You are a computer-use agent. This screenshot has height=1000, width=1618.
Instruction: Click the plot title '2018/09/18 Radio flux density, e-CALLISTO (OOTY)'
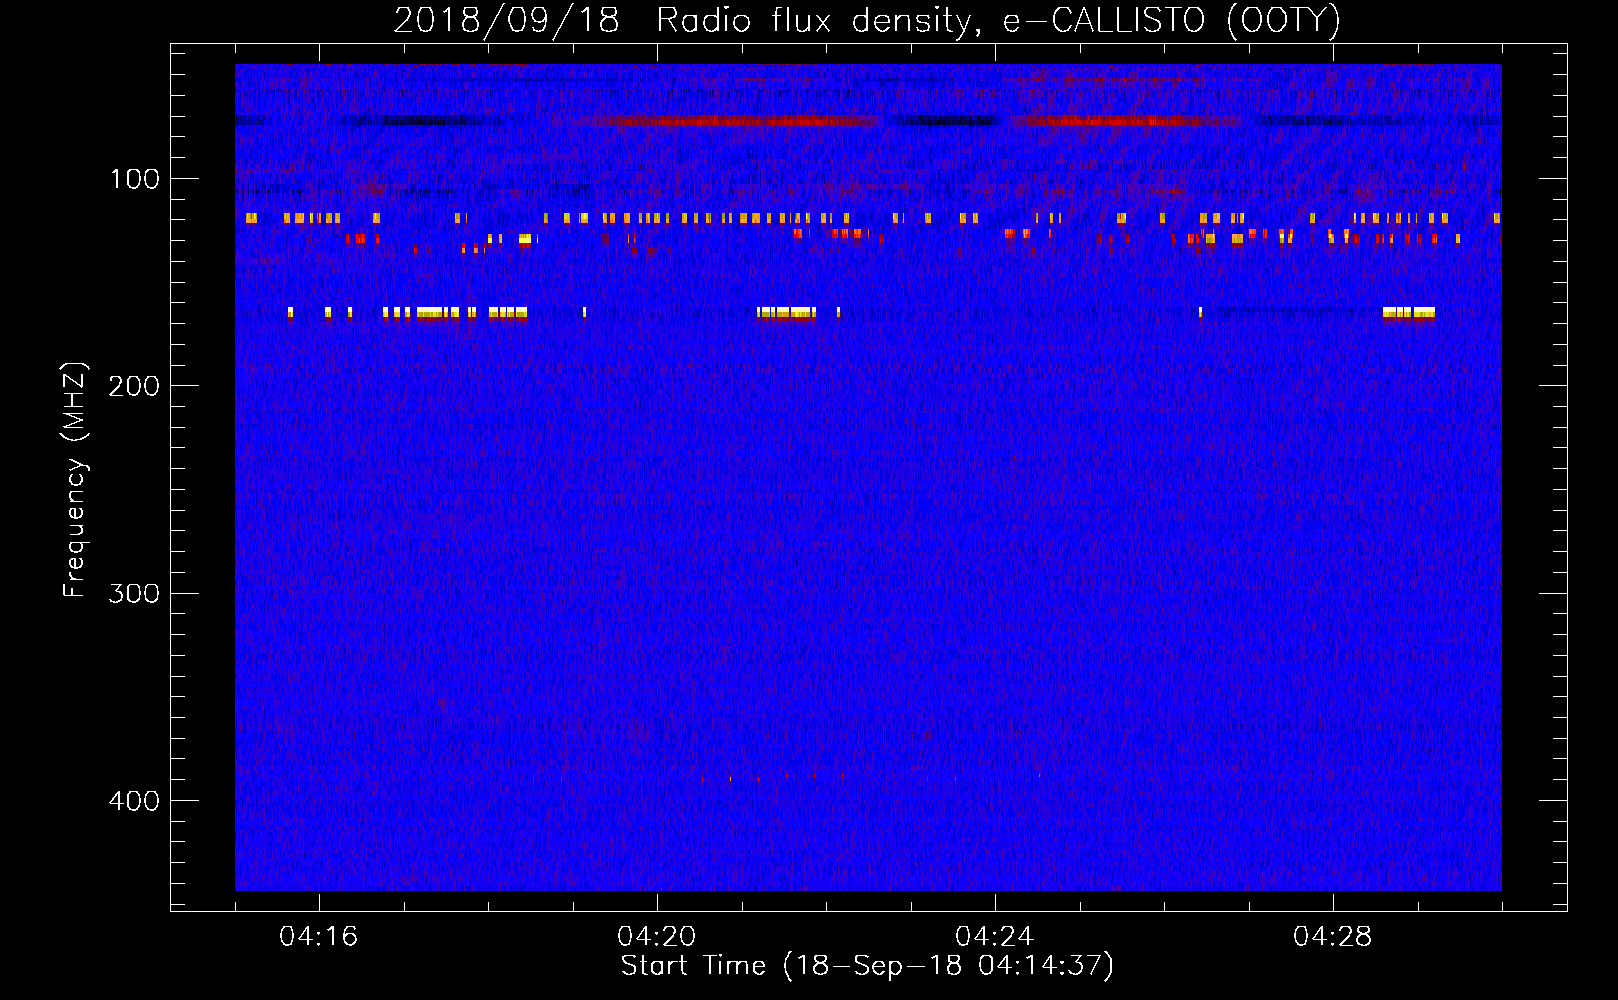[x=867, y=20]
